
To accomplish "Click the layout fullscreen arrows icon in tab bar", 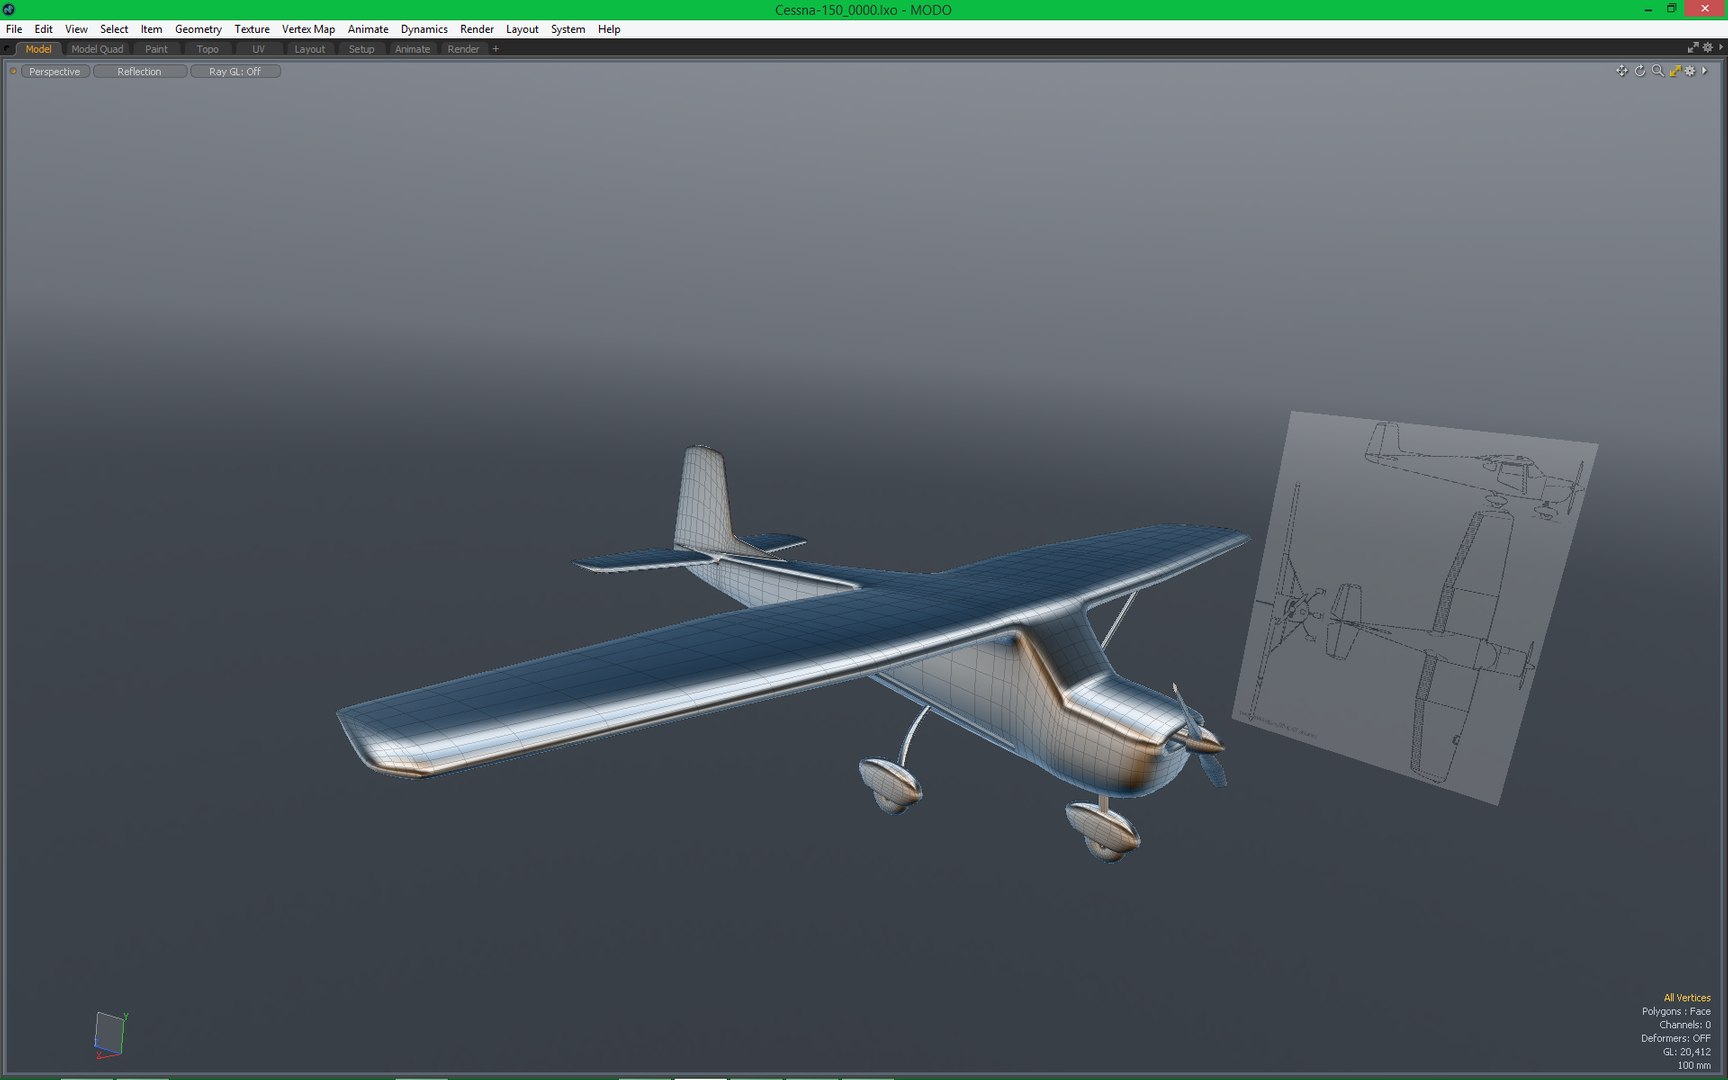I will [x=1693, y=48].
